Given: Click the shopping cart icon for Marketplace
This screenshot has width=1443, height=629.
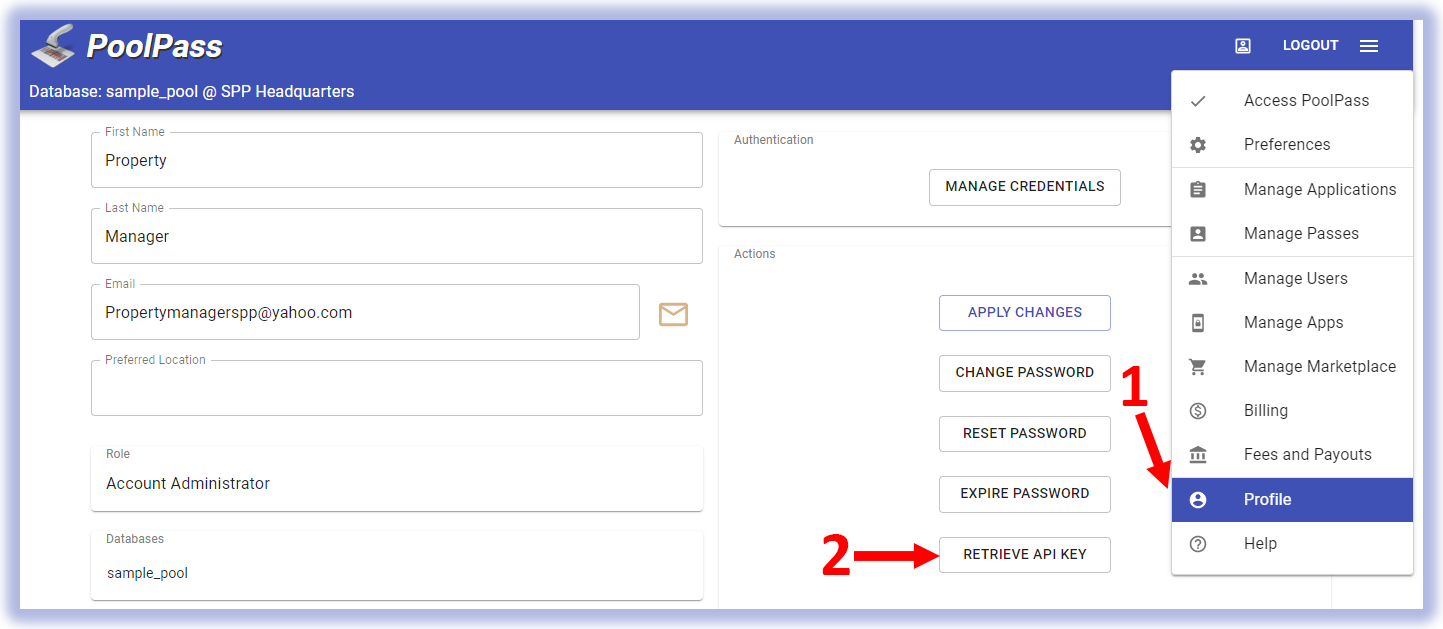Looking at the screenshot, I should point(1198,367).
